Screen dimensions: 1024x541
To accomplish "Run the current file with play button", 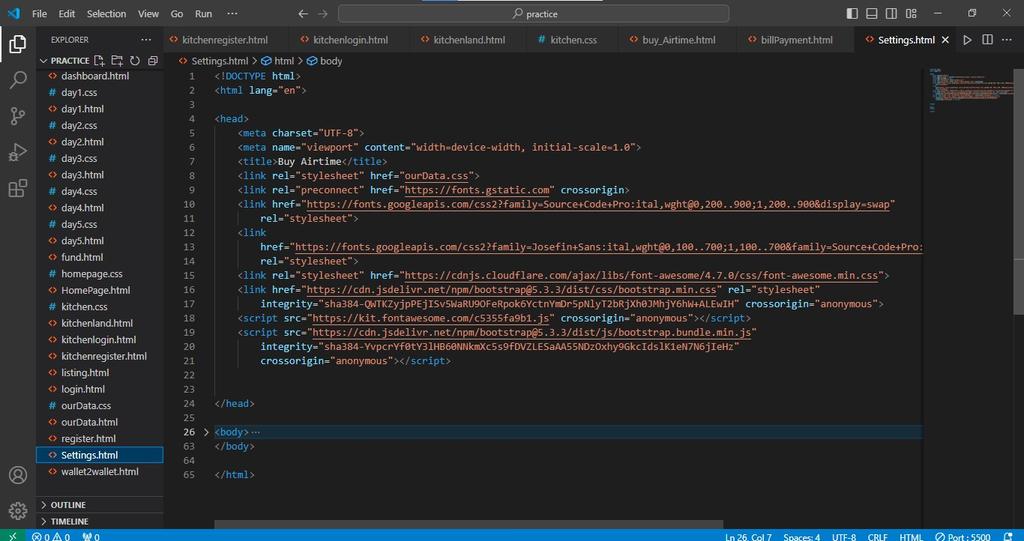I will click(967, 40).
